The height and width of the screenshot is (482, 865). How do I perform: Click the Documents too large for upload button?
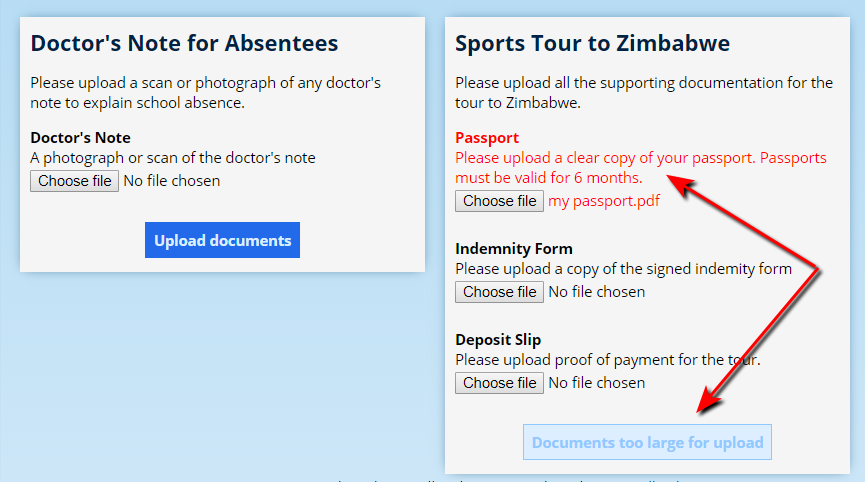pyautogui.click(x=647, y=442)
